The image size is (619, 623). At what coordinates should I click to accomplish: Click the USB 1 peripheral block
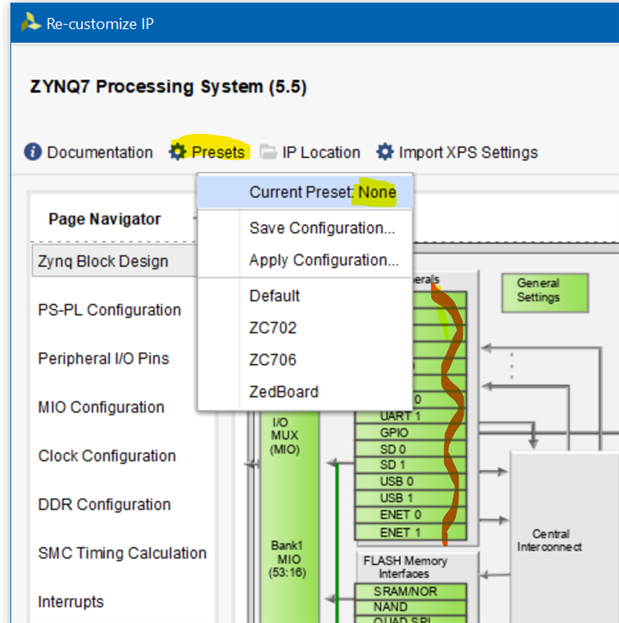click(x=410, y=498)
